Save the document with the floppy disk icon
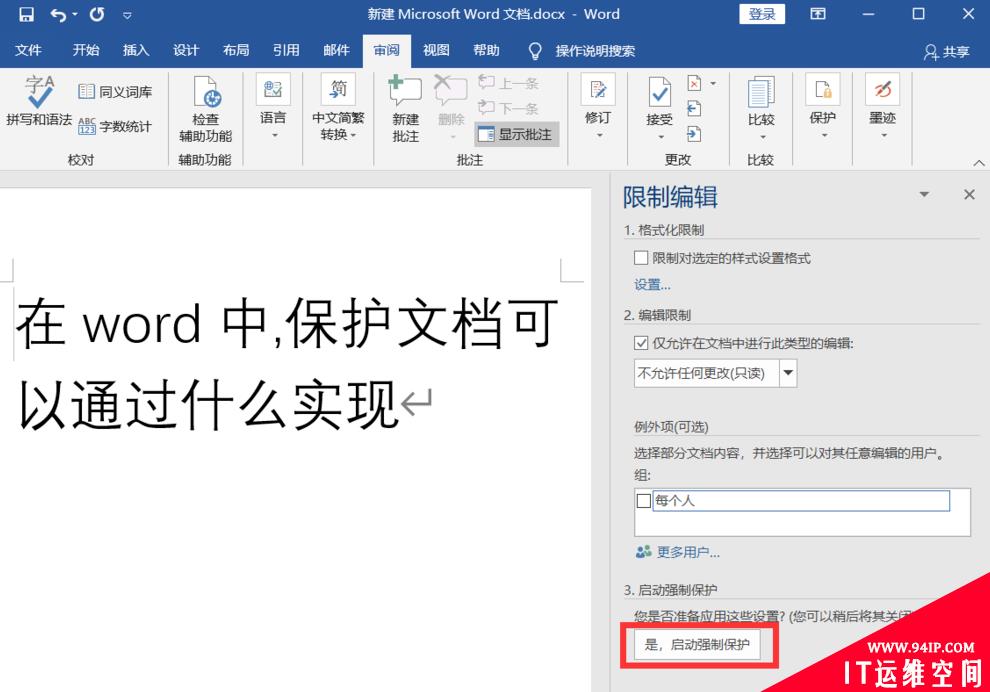The height and width of the screenshot is (692, 990). [x=26, y=14]
